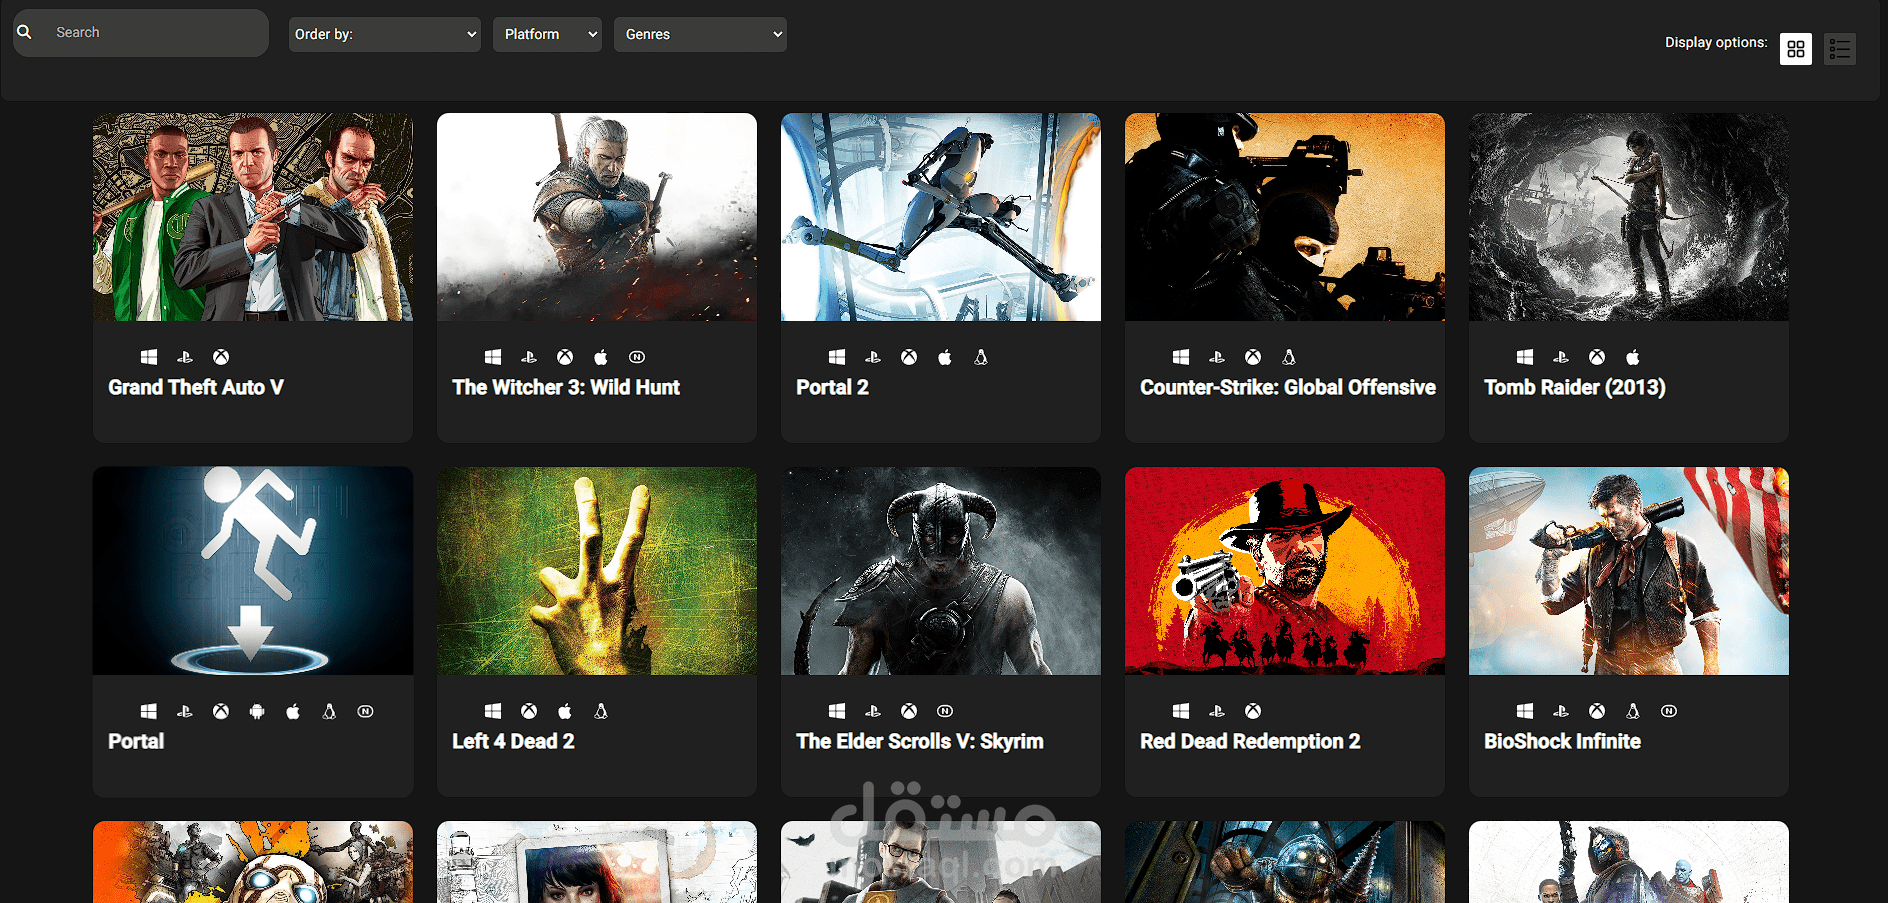This screenshot has width=1888, height=903.
Task: Switch to list display view
Action: pyautogui.click(x=1840, y=49)
